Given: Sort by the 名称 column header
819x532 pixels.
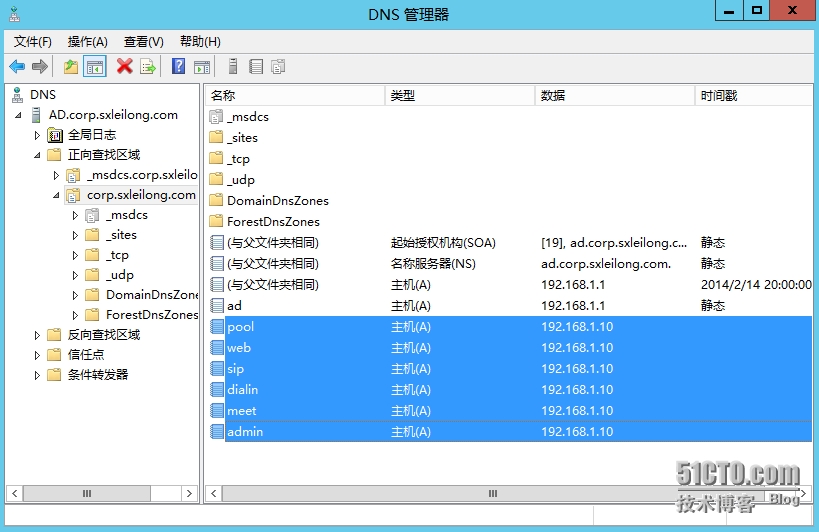Looking at the screenshot, I should (x=295, y=96).
